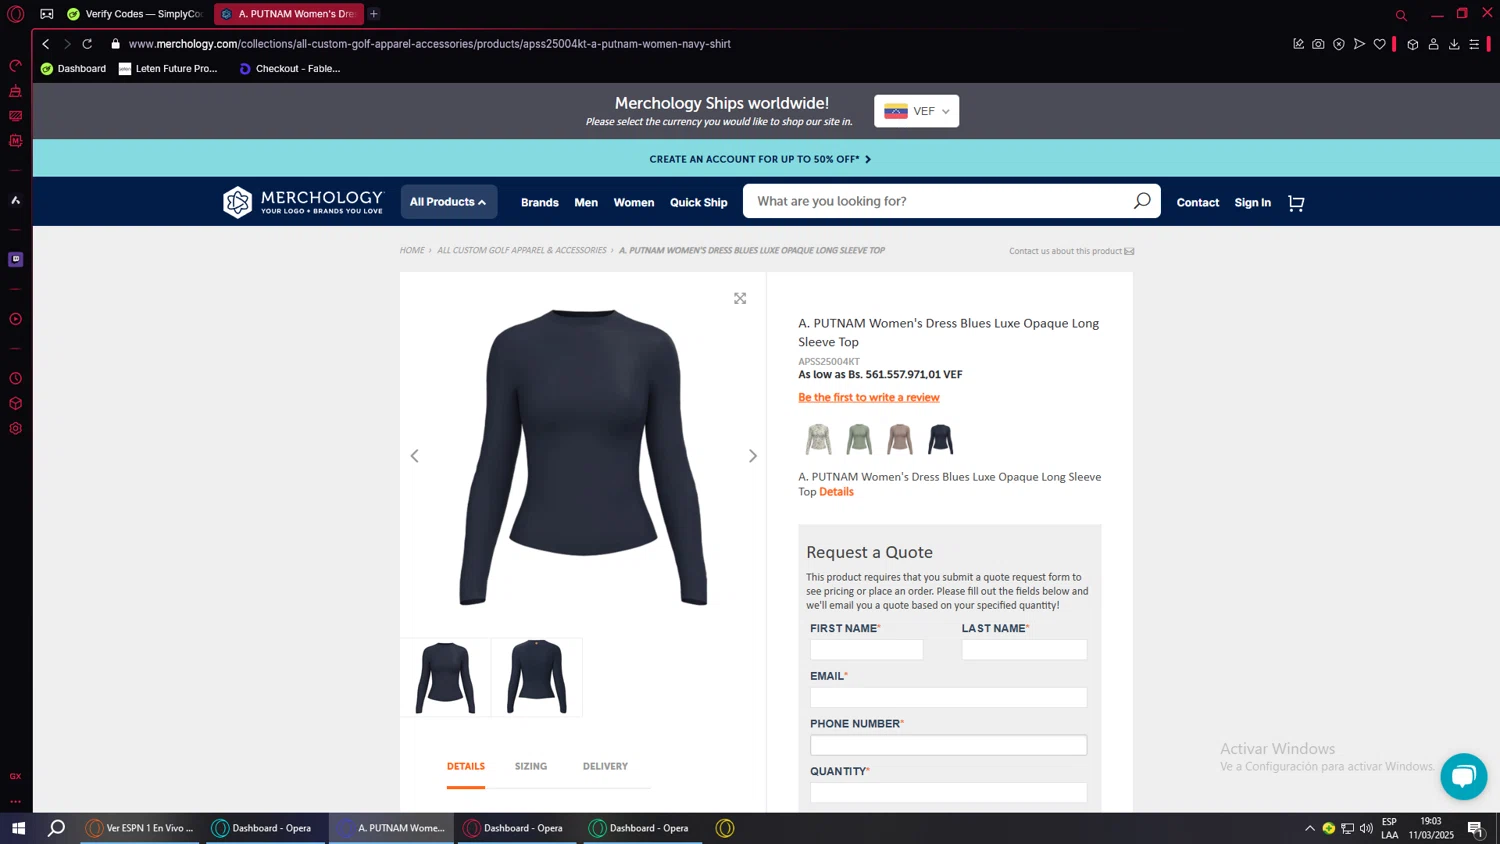The height and width of the screenshot is (844, 1500).
Task: Search tabs with the red magnifier icon
Action: coord(1401,15)
